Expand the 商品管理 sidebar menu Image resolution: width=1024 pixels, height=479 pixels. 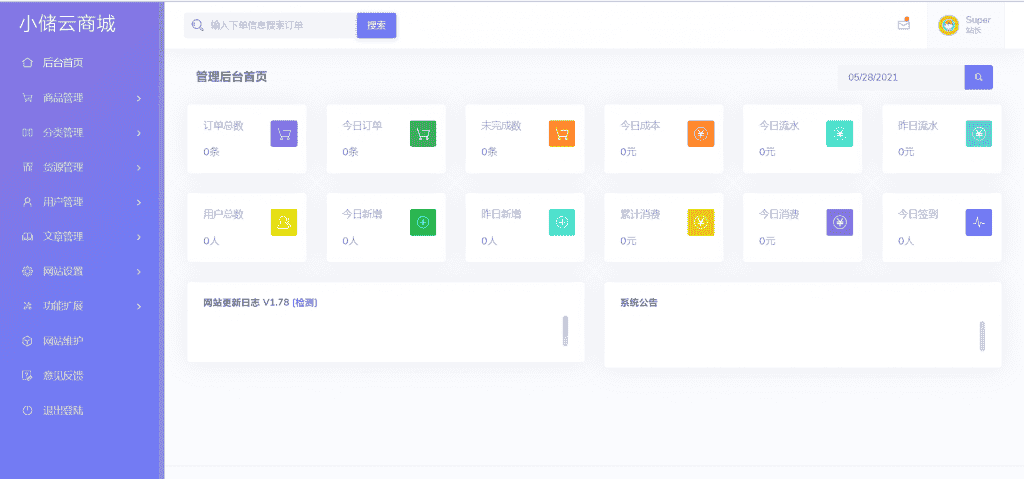pos(80,98)
